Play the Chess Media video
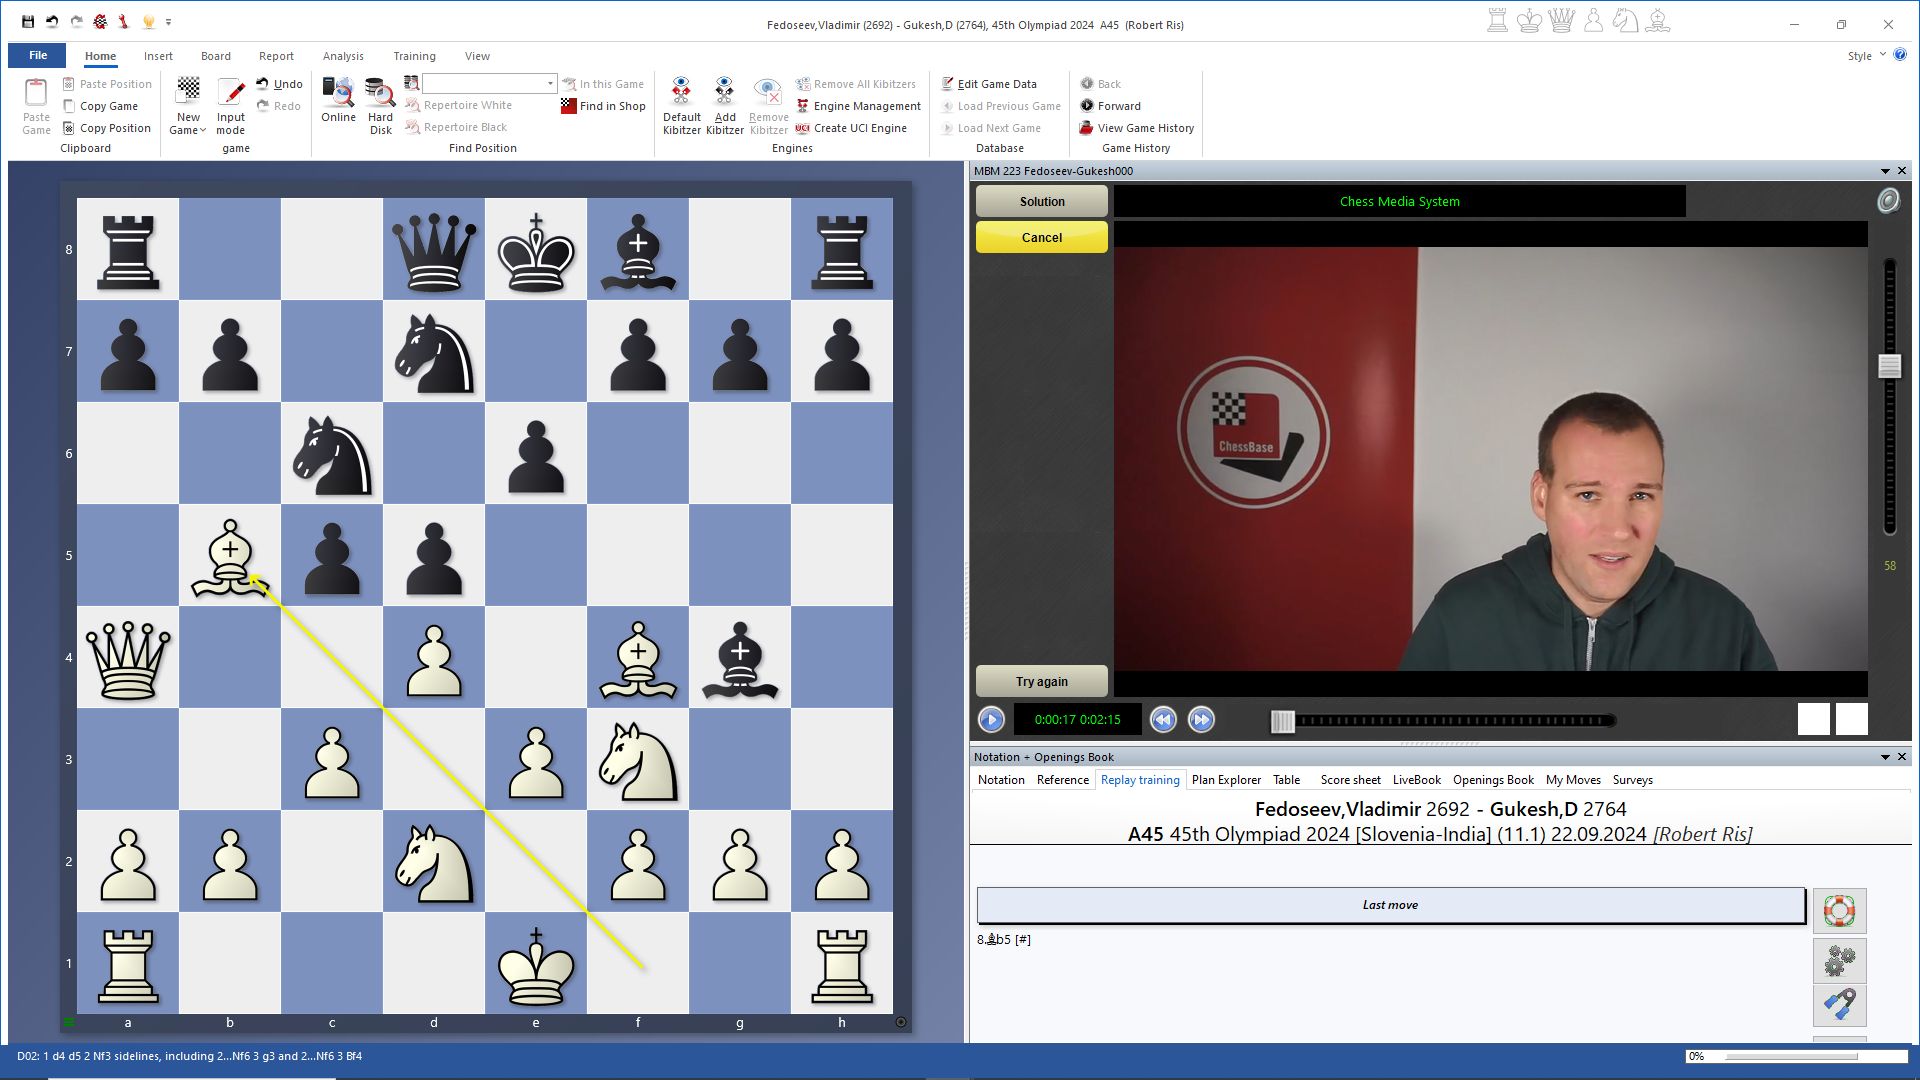The height and width of the screenshot is (1080, 1920). [x=991, y=719]
